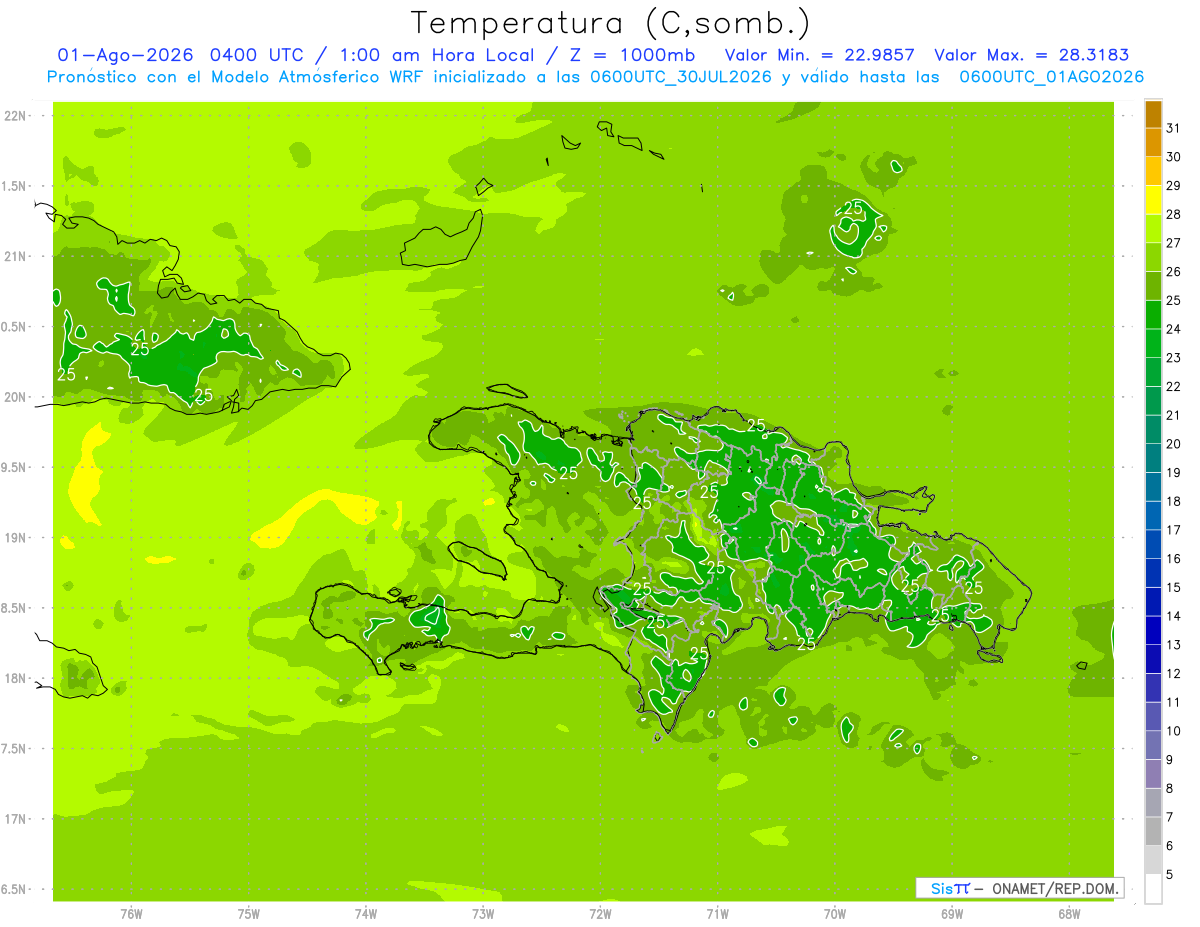Click the orange 31 color swatch in legend
This screenshot has width=1200, height=927.
[1153, 115]
